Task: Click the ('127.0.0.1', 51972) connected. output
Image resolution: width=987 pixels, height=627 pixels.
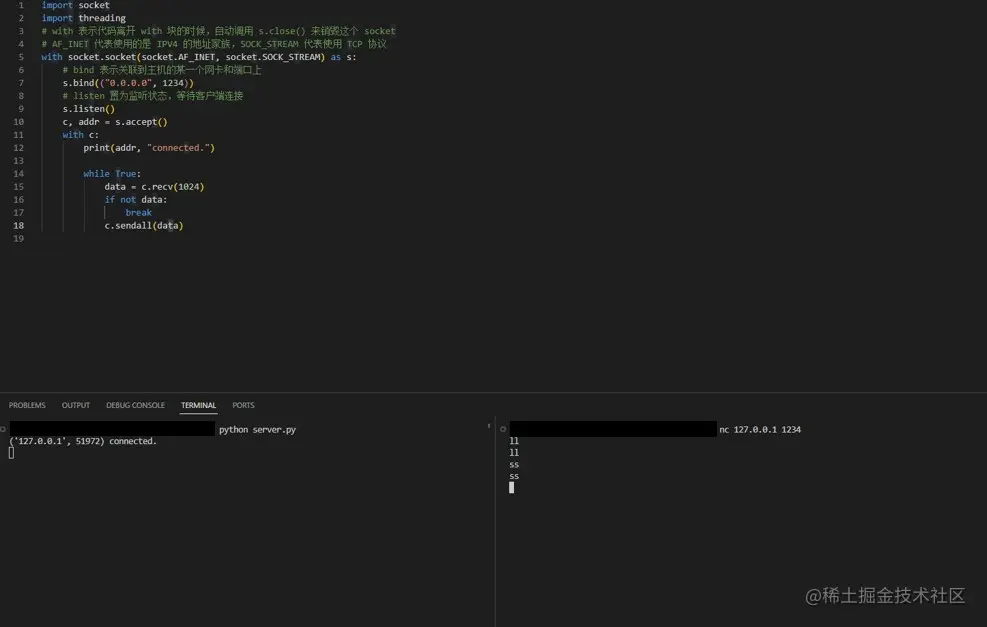Action: click(83, 441)
